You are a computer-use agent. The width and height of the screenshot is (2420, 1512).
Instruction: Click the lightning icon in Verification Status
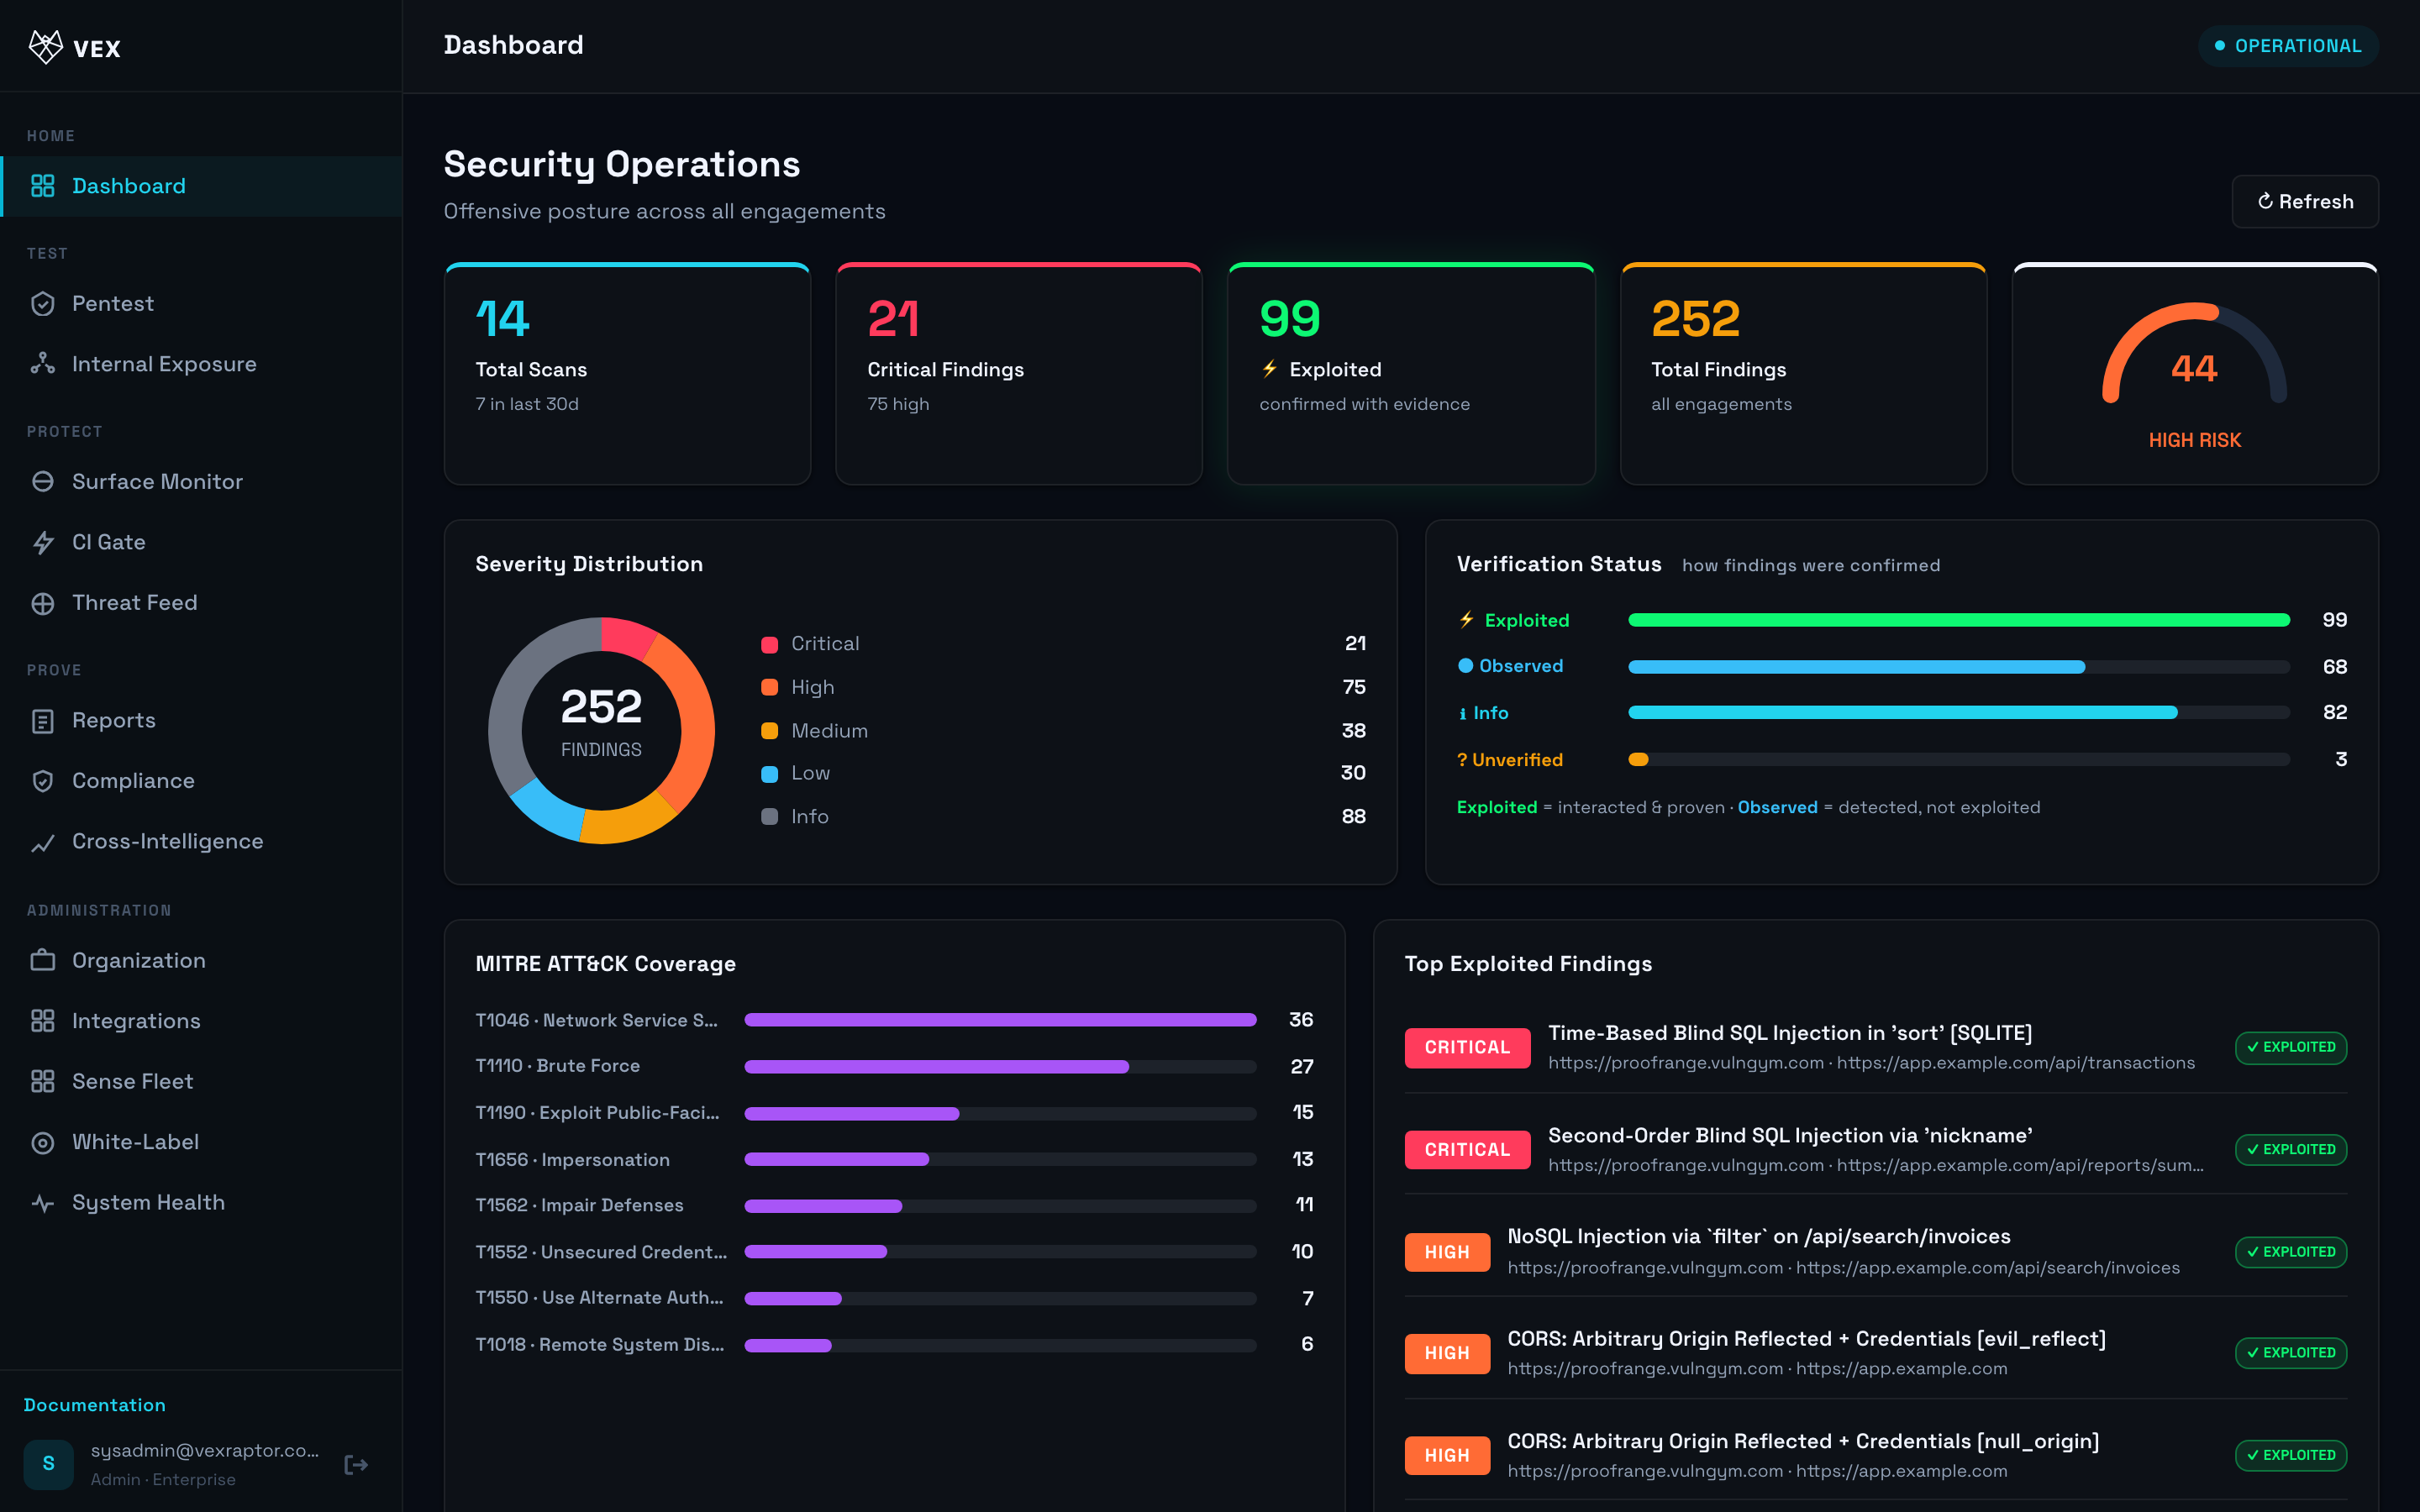coord(1466,620)
